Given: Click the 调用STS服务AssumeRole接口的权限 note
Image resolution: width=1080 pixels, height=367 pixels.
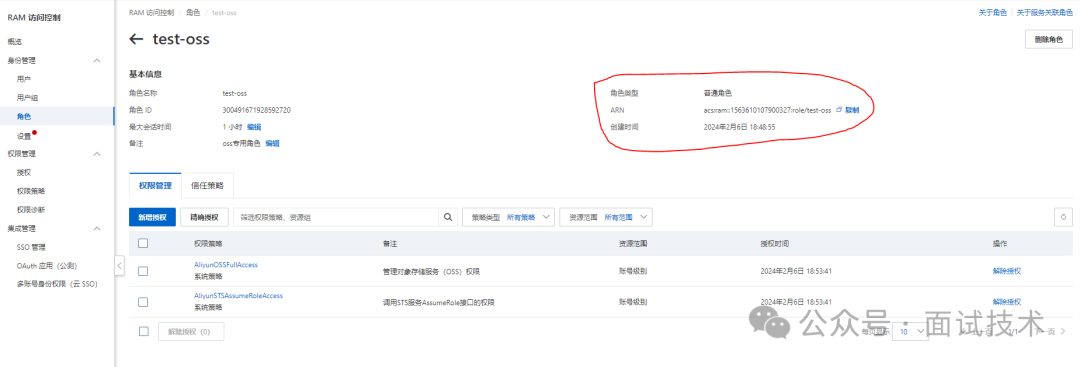Looking at the screenshot, I should pyautogui.click(x=438, y=302).
